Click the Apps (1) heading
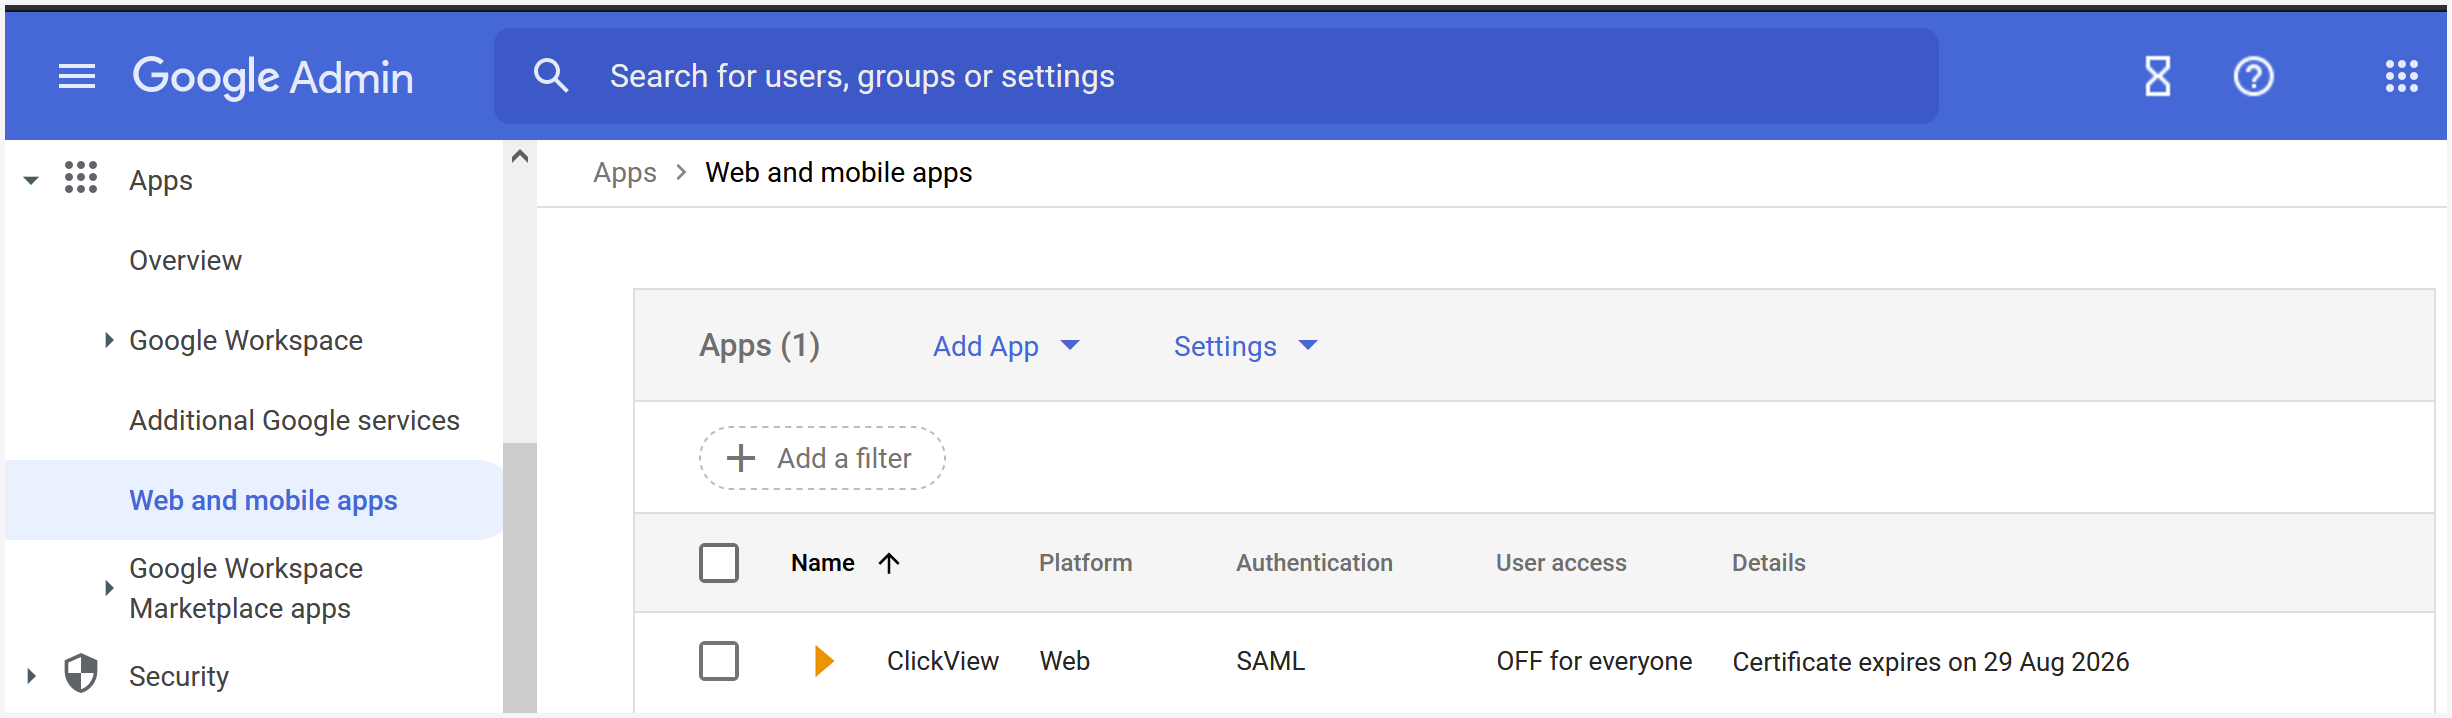2452x718 pixels. pyautogui.click(x=760, y=346)
